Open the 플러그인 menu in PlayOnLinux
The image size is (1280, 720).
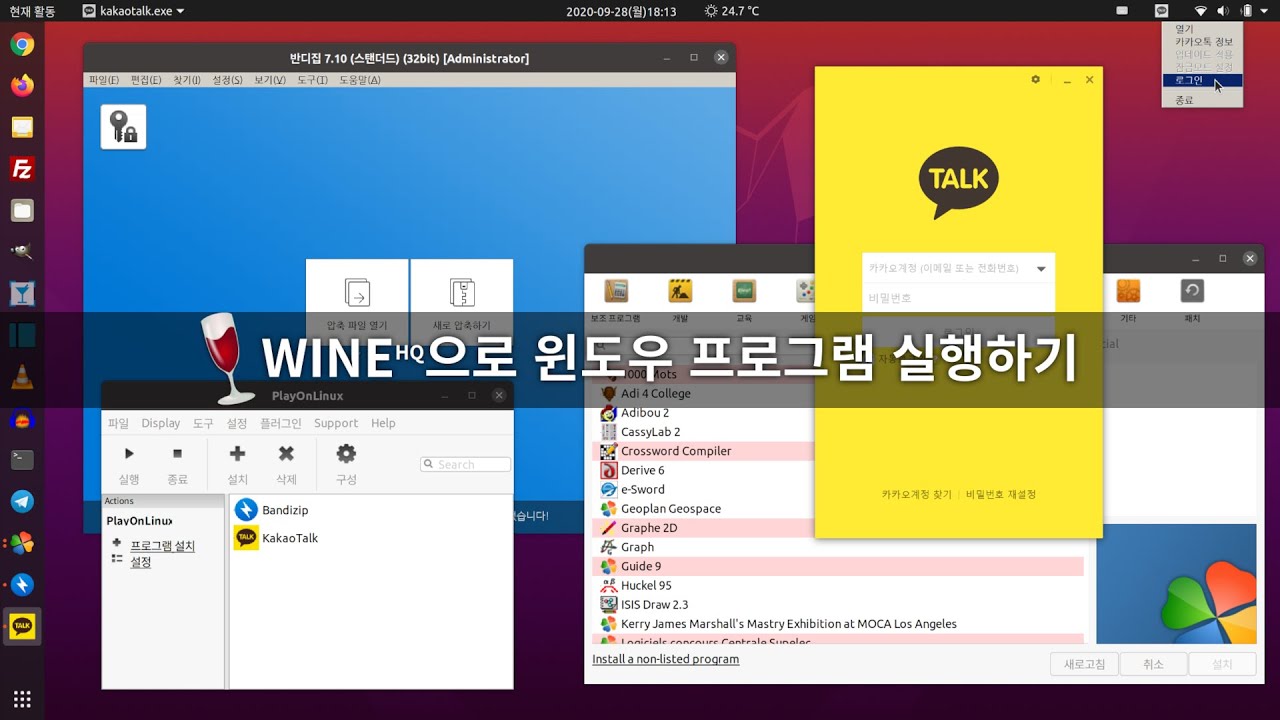[281, 423]
